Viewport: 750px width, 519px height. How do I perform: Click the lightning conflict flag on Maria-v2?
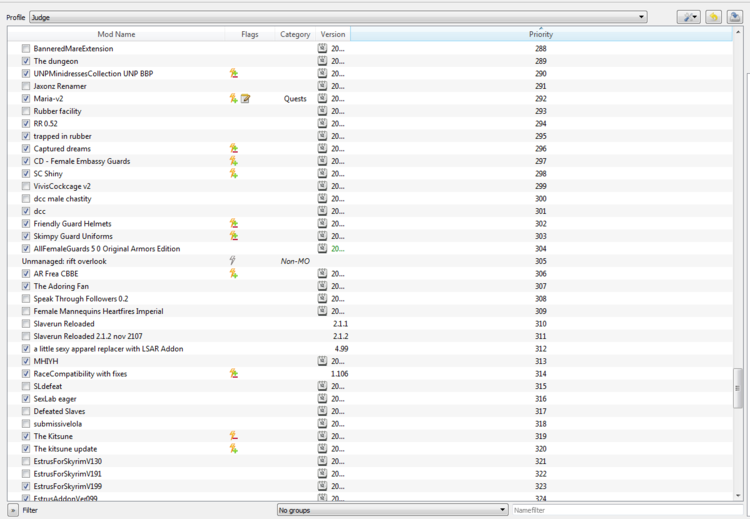[233, 99]
